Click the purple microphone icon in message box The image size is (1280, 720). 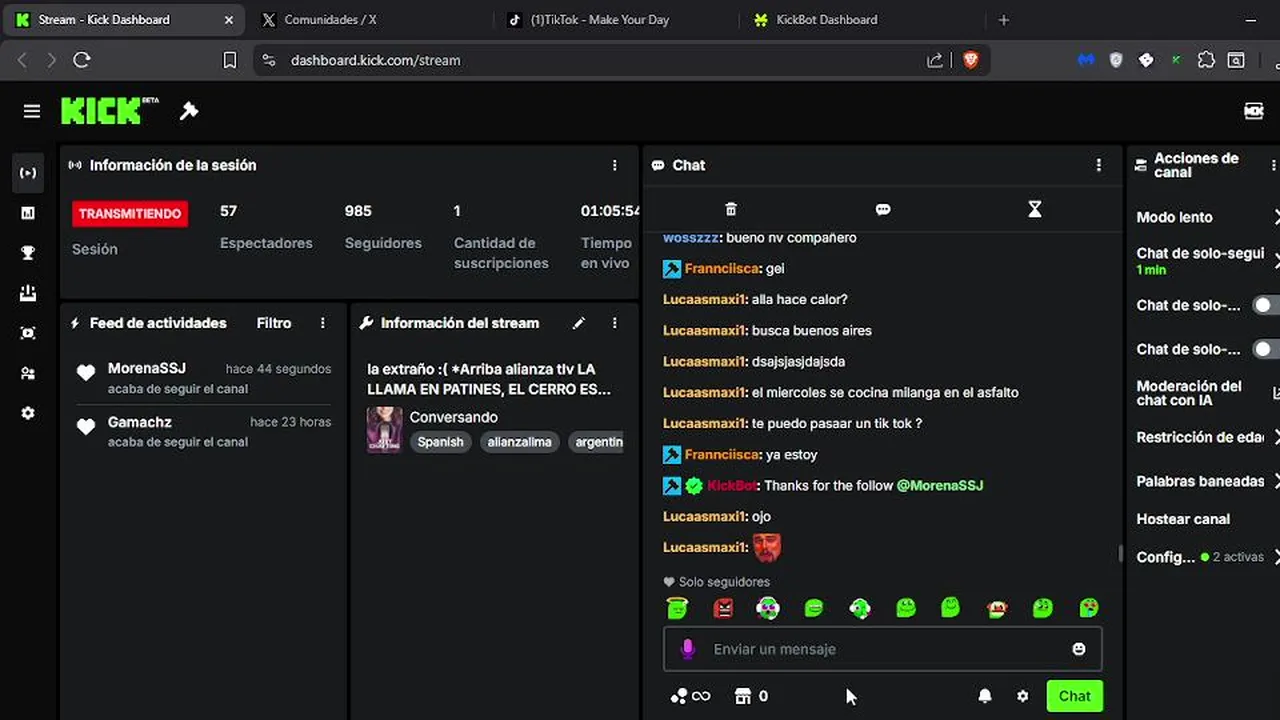(x=687, y=649)
